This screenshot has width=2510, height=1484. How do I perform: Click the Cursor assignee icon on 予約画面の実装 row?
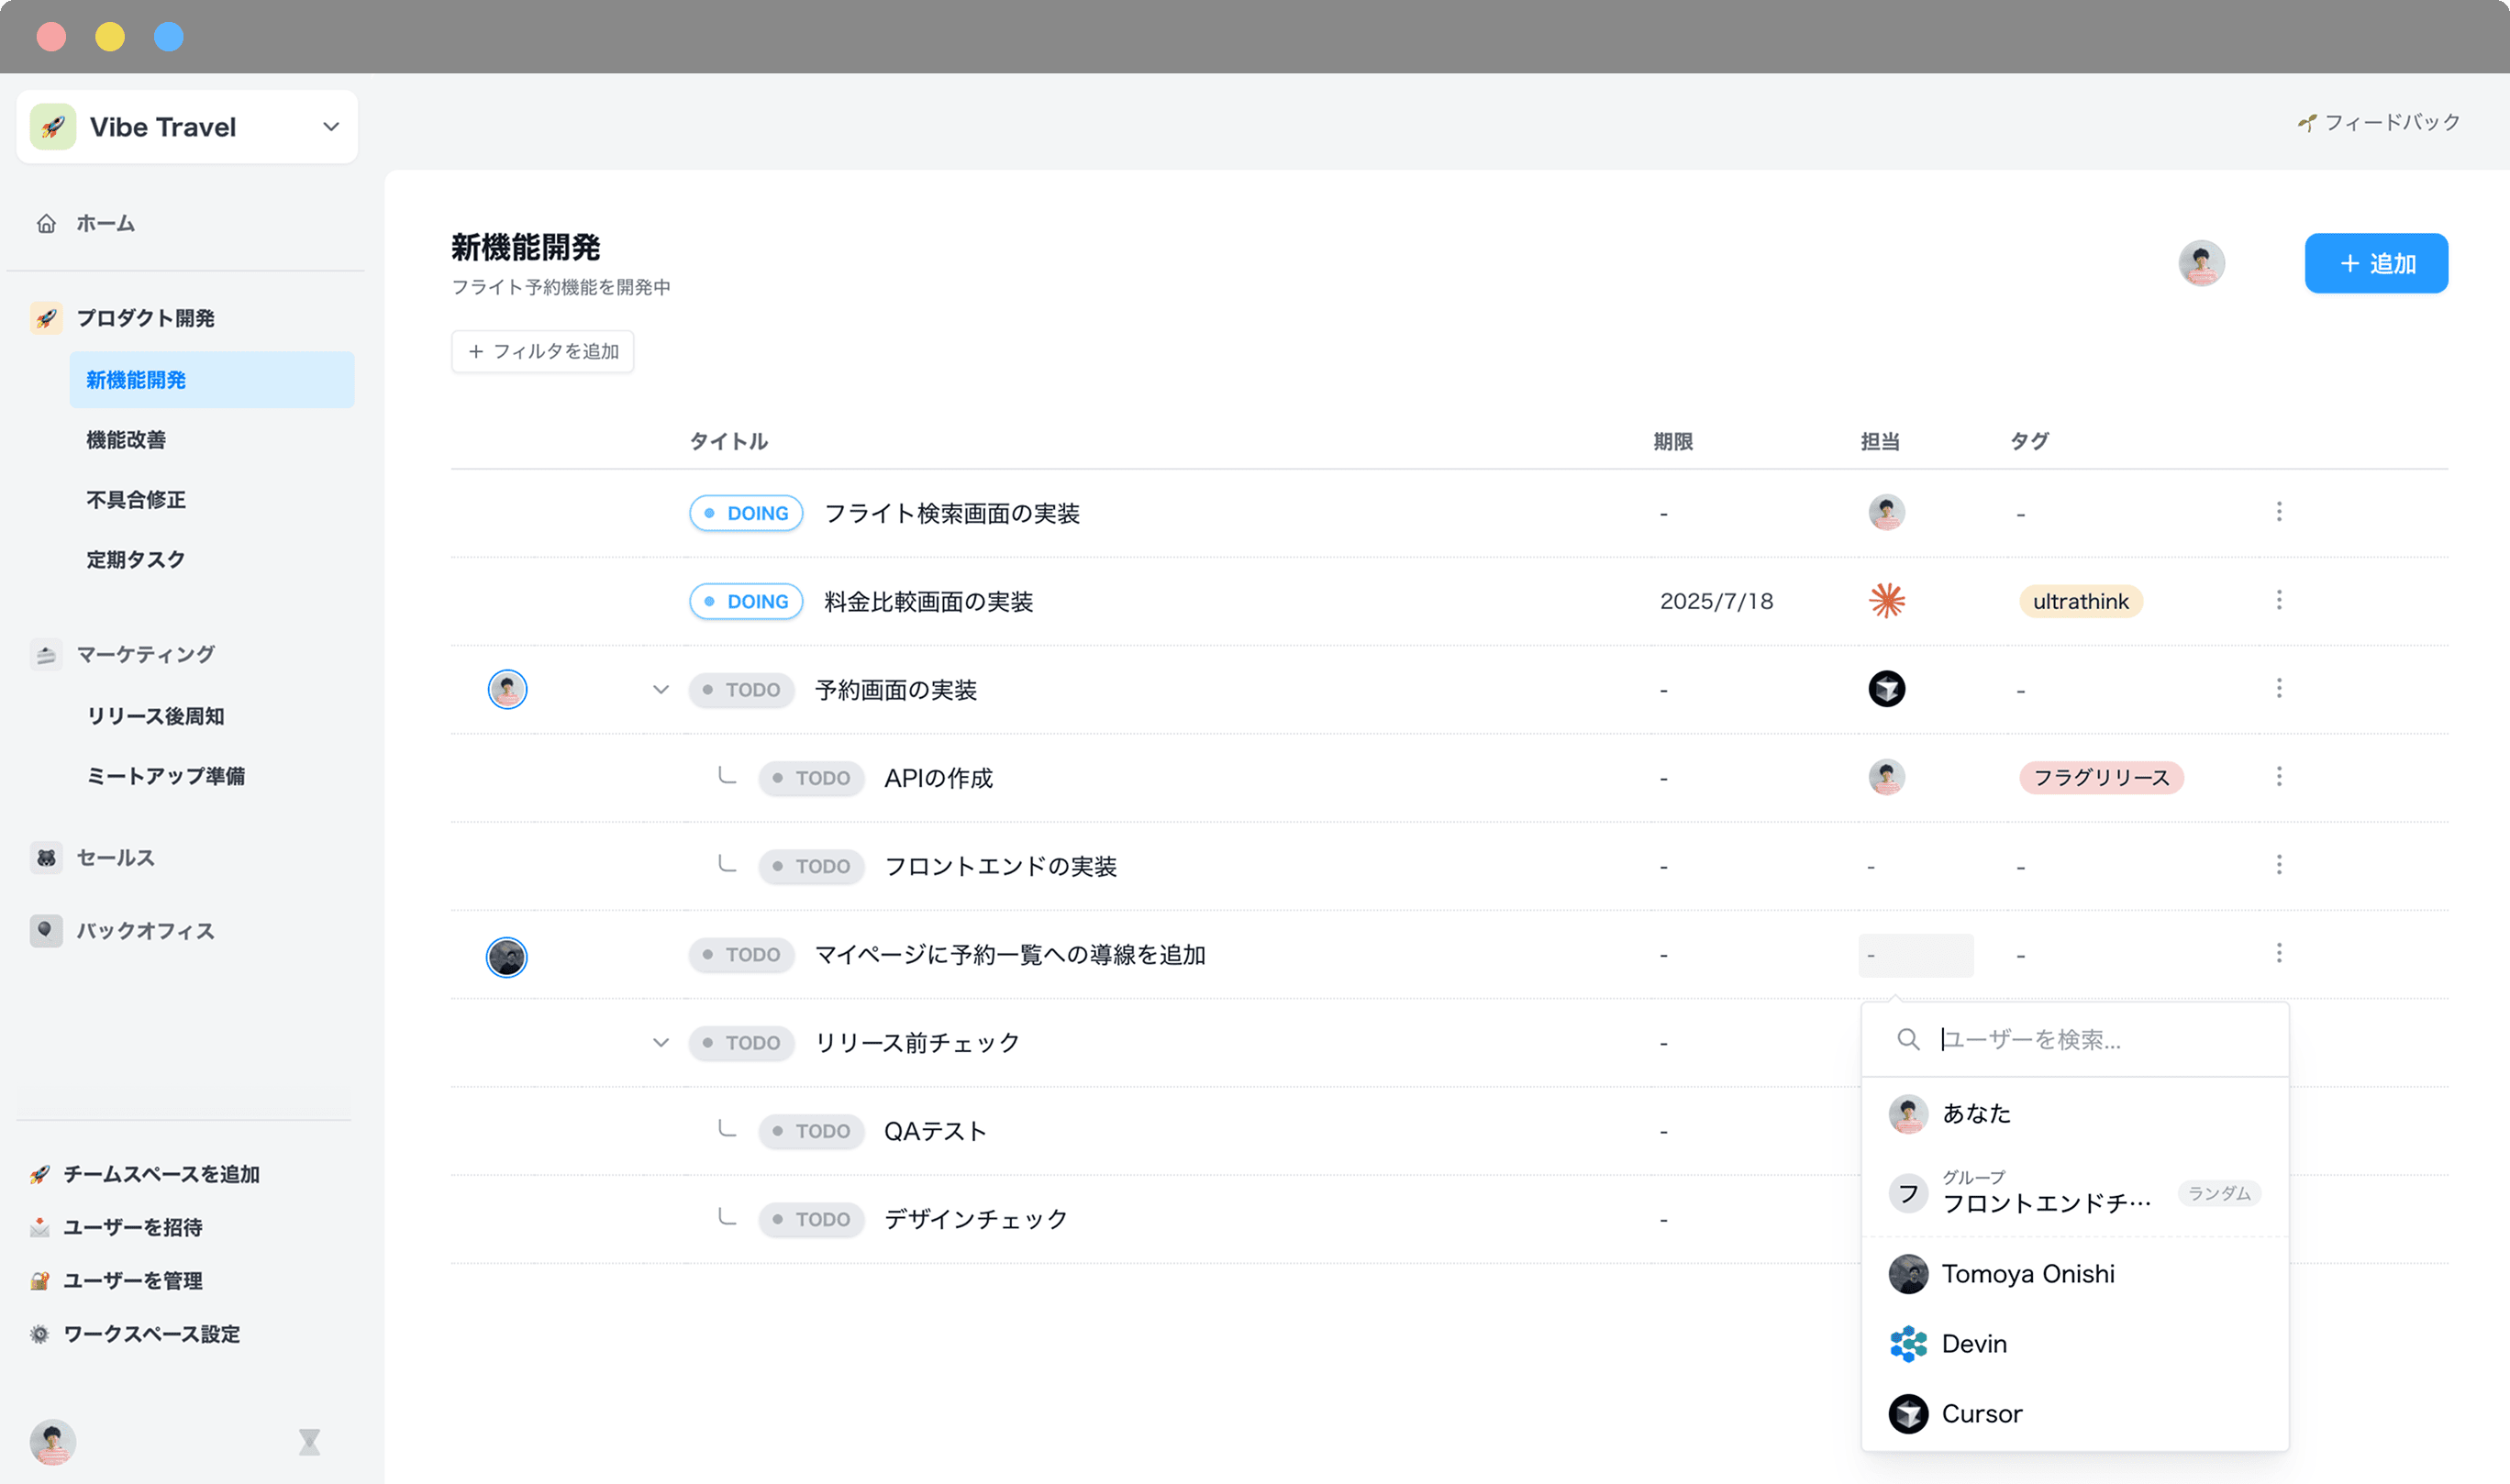coord(1886,689)
